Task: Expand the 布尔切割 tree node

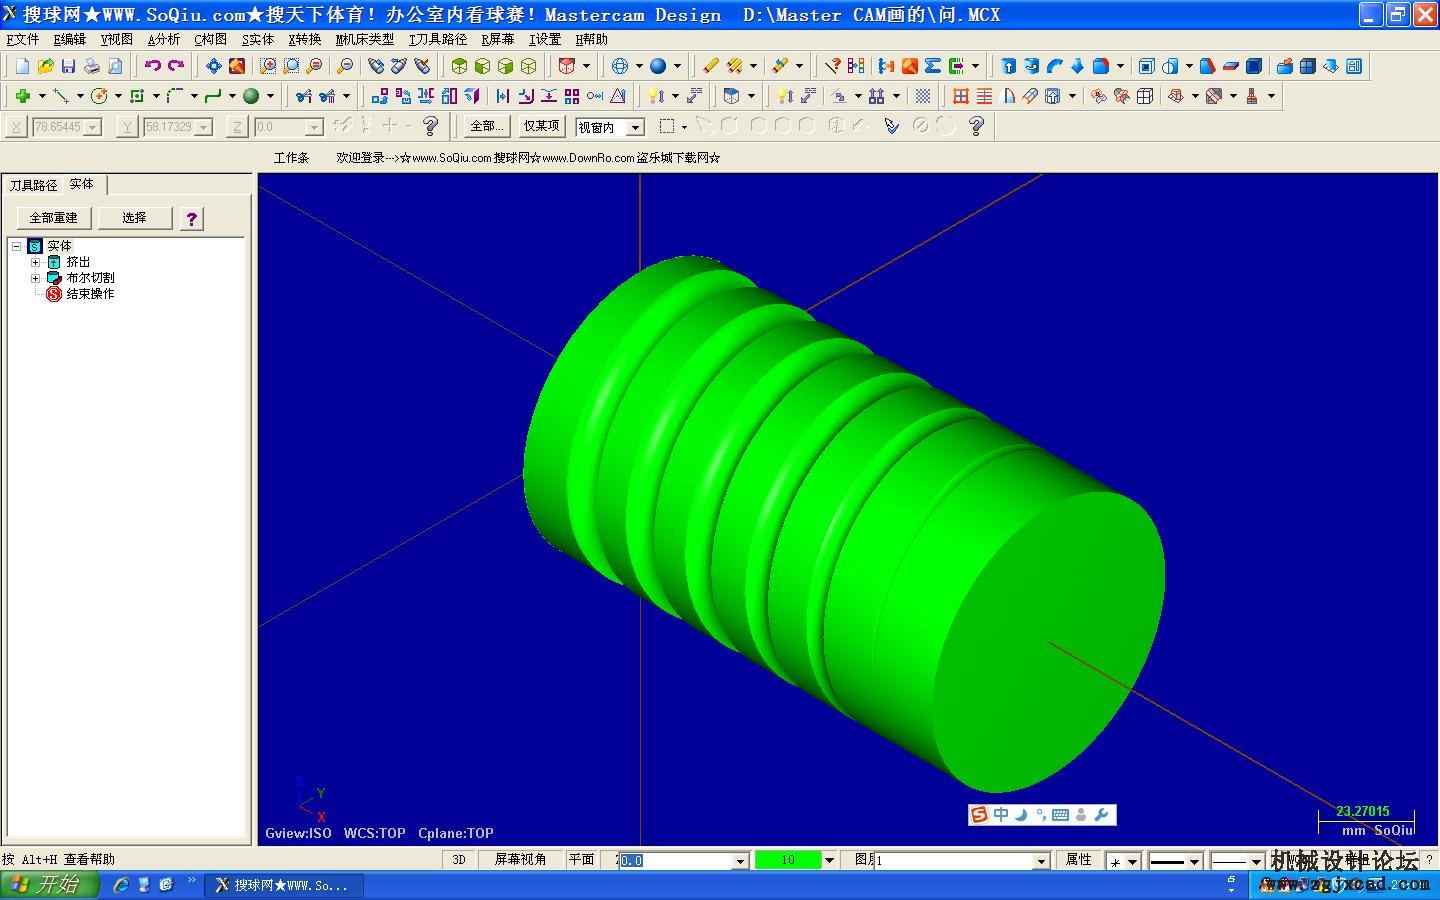Action: pyautogui.click(x=36, y=278)
